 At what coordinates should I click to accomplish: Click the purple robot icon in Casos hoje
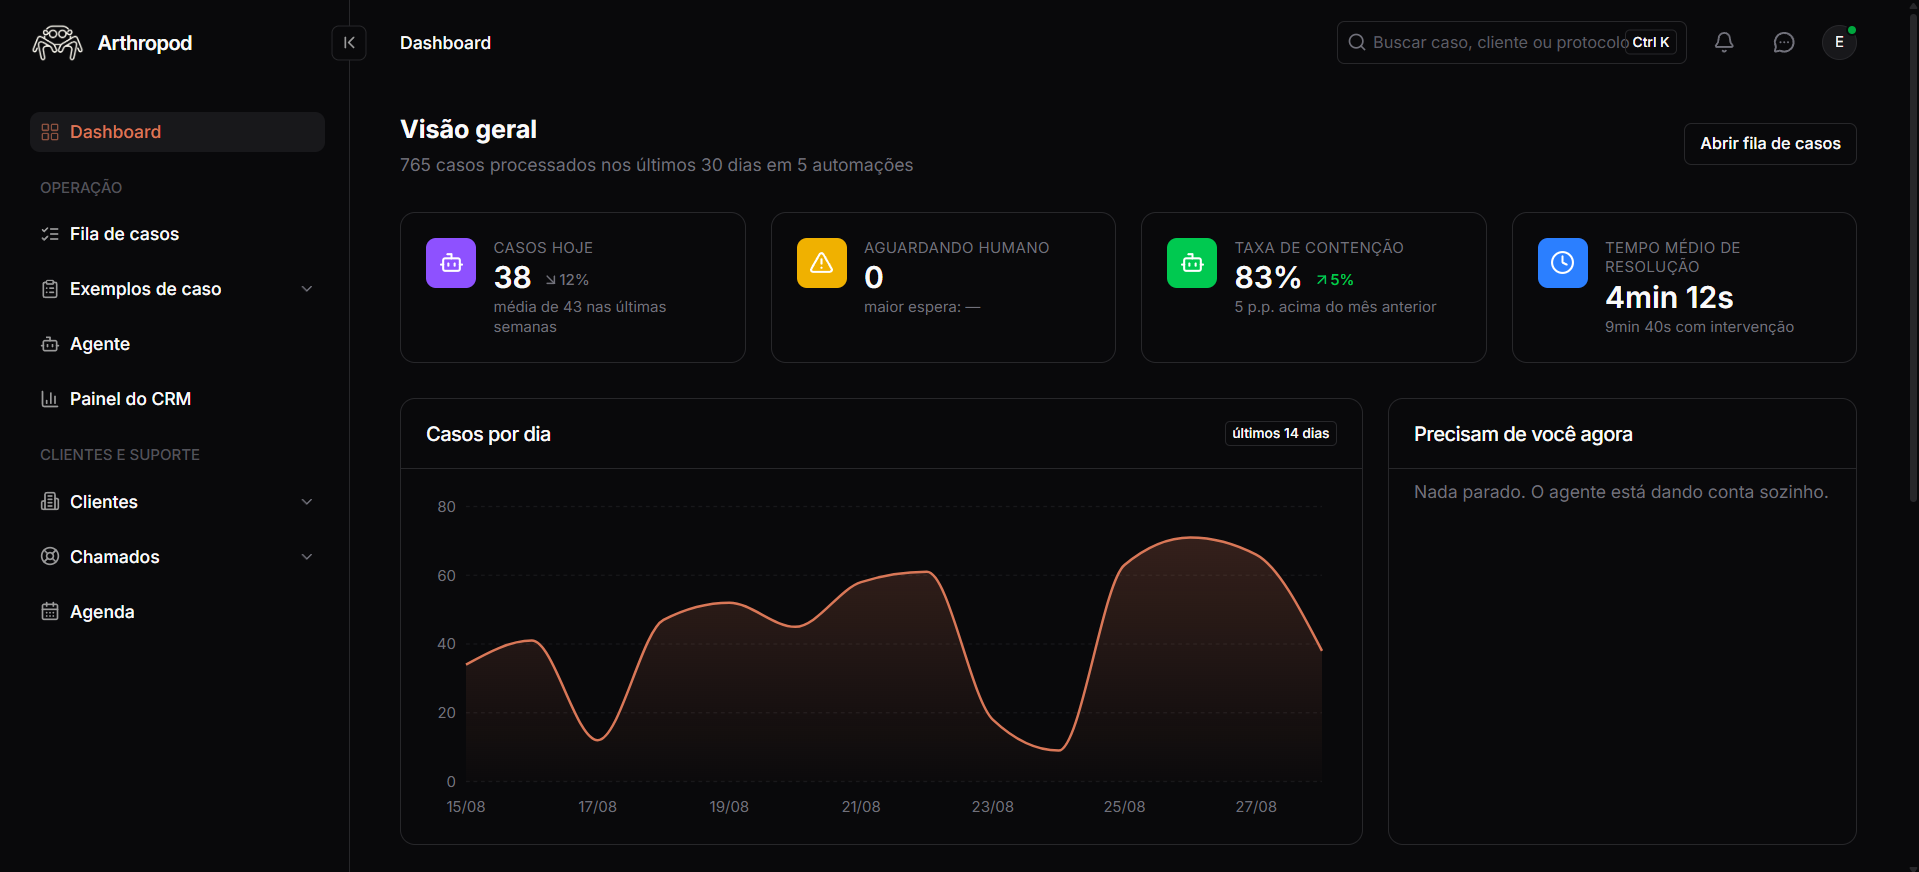(451, 263)
